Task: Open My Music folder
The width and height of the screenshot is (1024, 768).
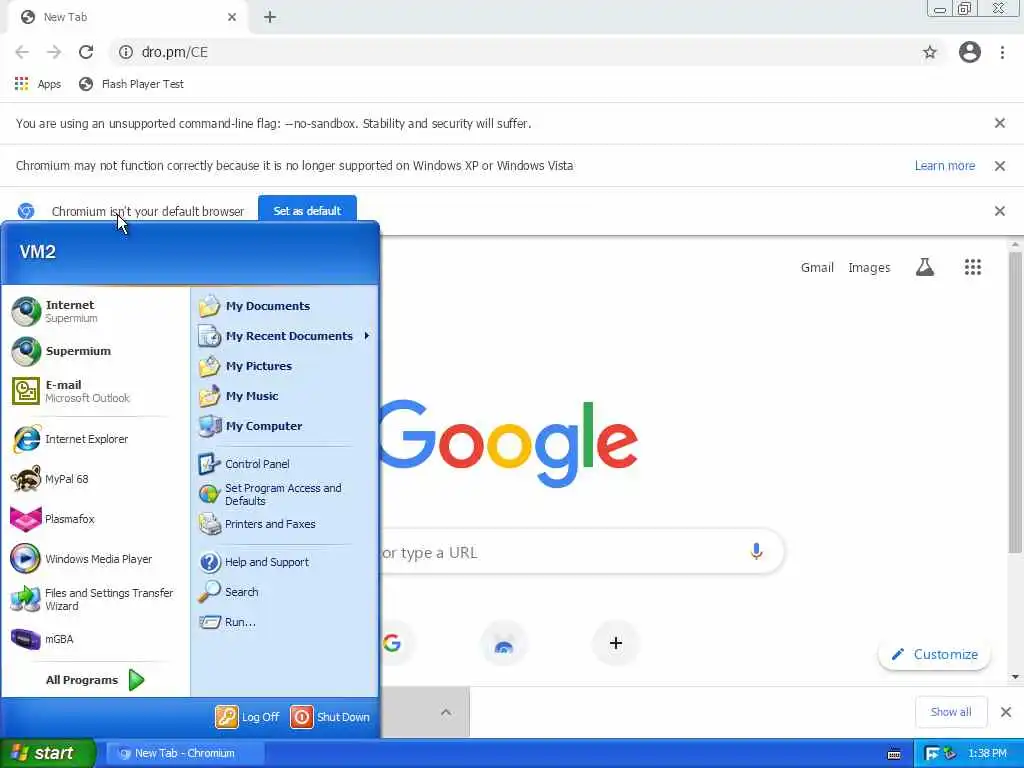Action: click(x=284, y=396)
